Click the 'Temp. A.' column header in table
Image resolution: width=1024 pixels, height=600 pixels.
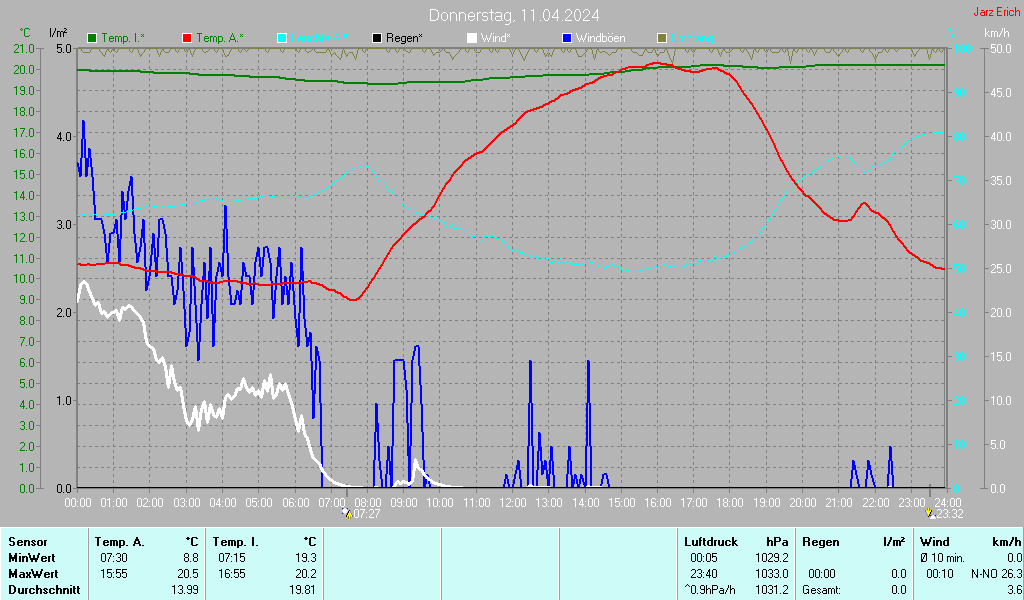coord(120,542)
